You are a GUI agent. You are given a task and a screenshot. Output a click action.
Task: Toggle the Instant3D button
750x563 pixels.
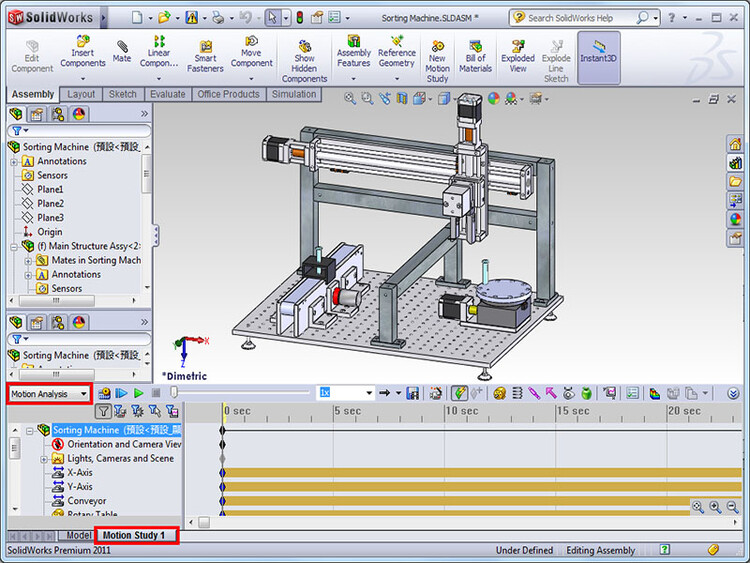pos(598,57)
